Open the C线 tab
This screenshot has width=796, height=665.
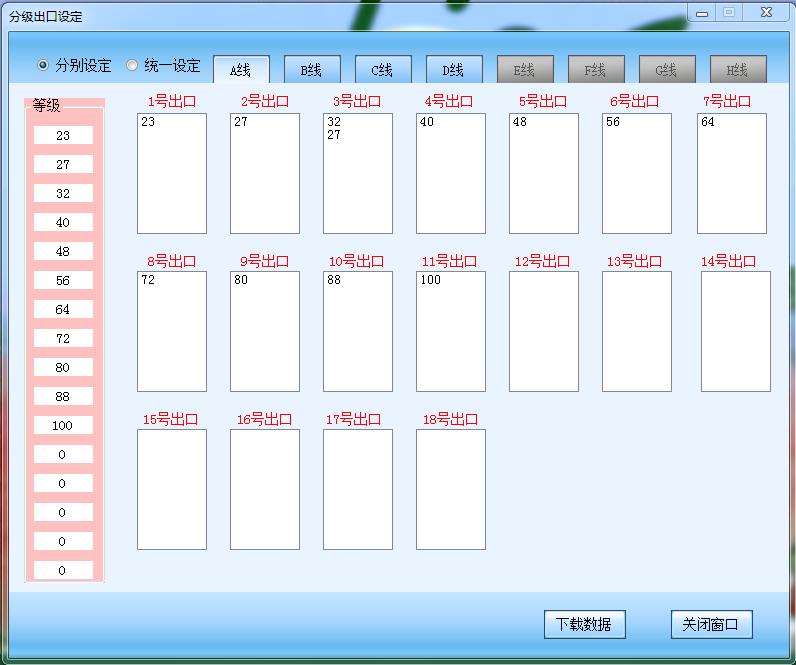coord(383,70)
